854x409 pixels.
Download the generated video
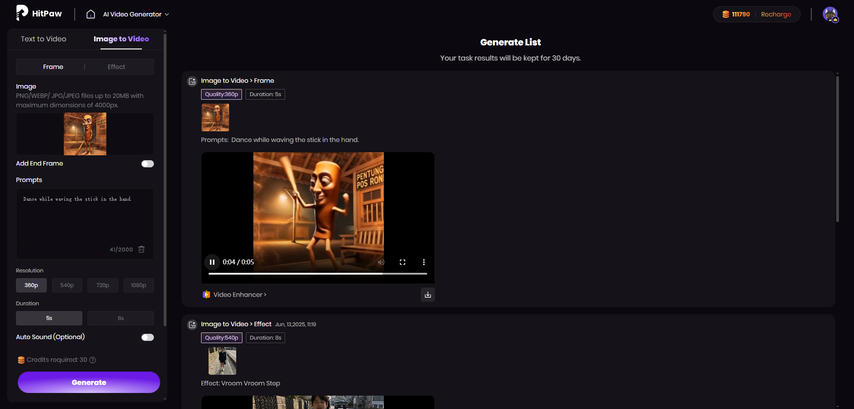(427, 294)
